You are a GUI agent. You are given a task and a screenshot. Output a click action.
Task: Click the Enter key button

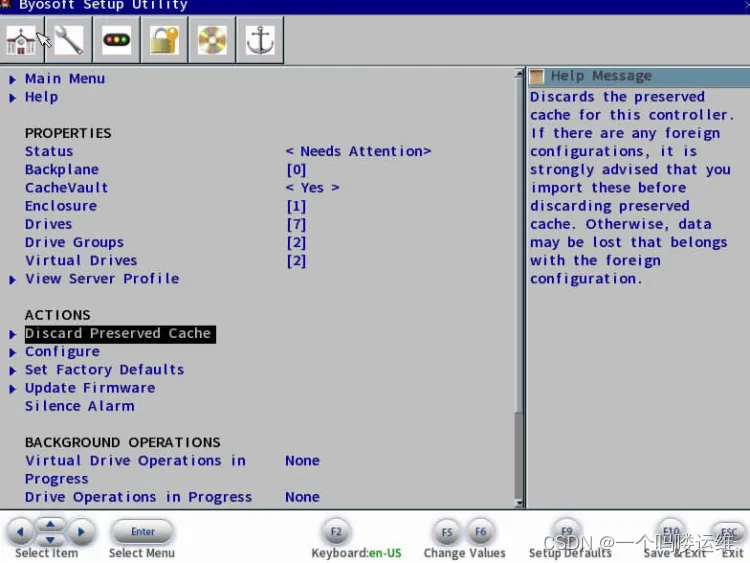pyautogui.click(x=142, y=531)
